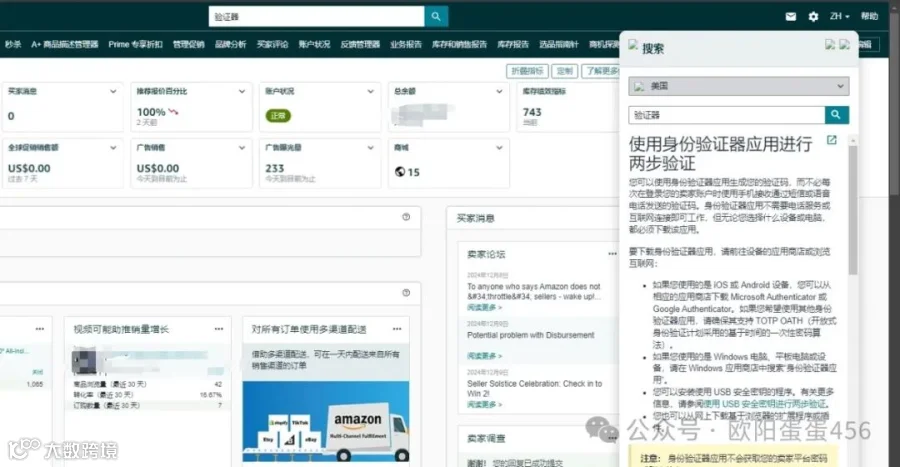
Task: Open help article in new window icon
Action: tap(831, 139)
